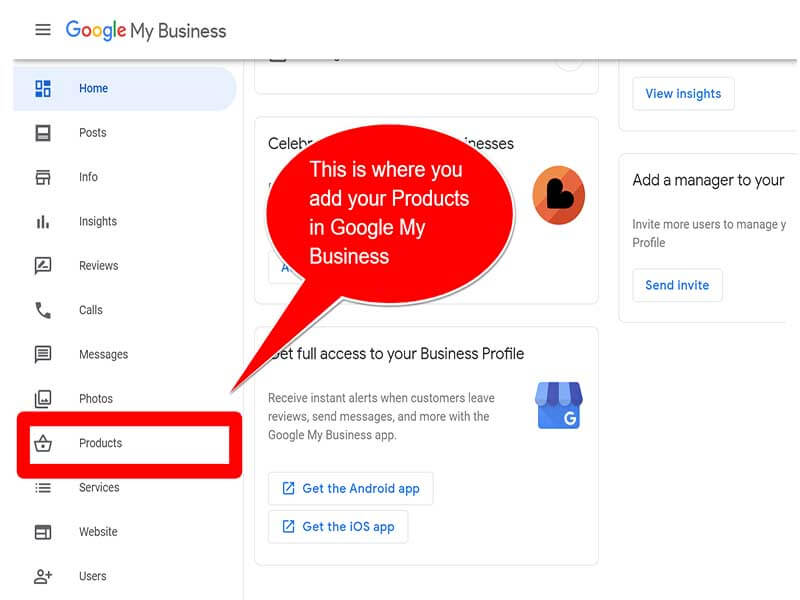Click the external link icon beside iOS app

[288, 526]
